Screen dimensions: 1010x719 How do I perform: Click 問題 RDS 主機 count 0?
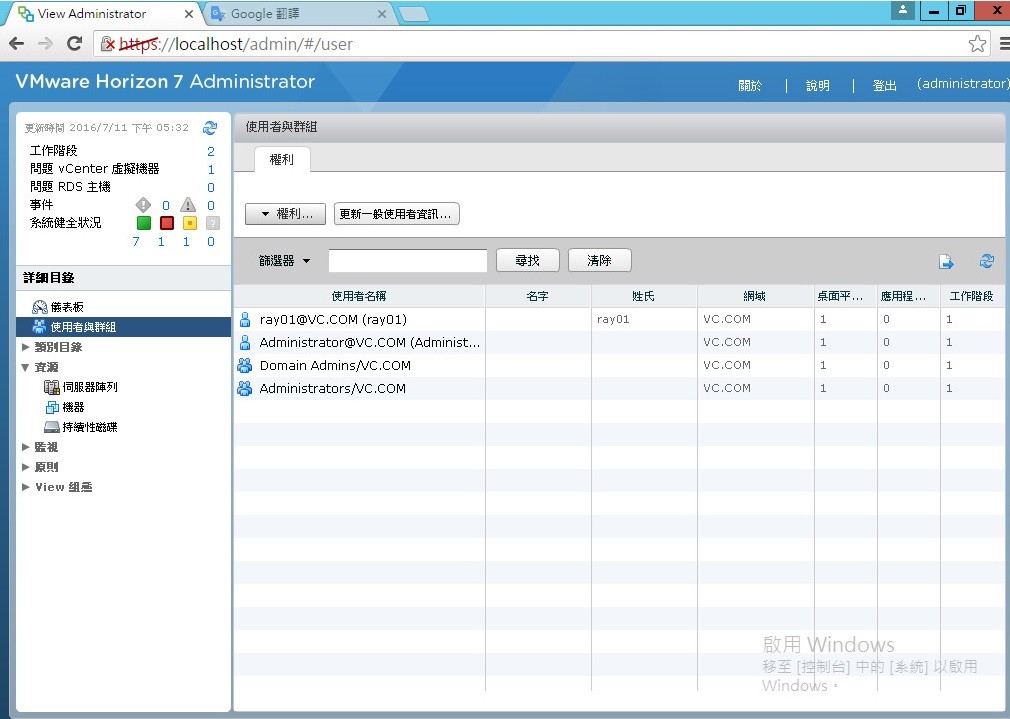coord(211,187)
